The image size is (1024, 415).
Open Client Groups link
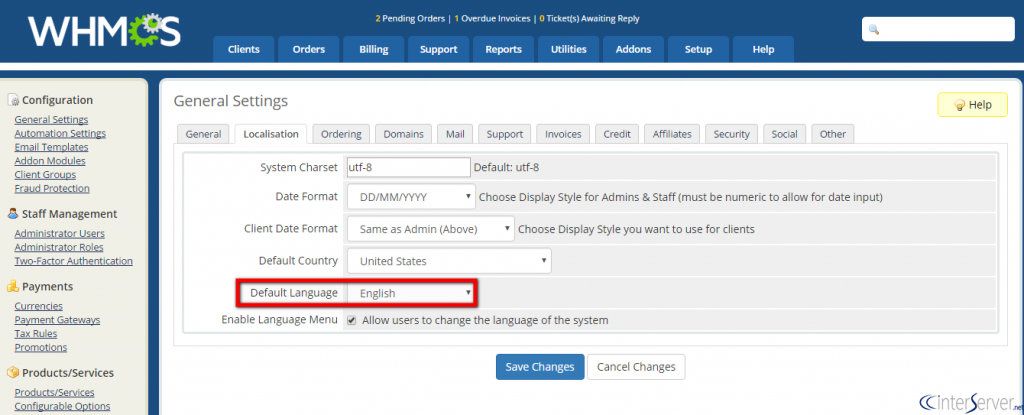[45, 174]
